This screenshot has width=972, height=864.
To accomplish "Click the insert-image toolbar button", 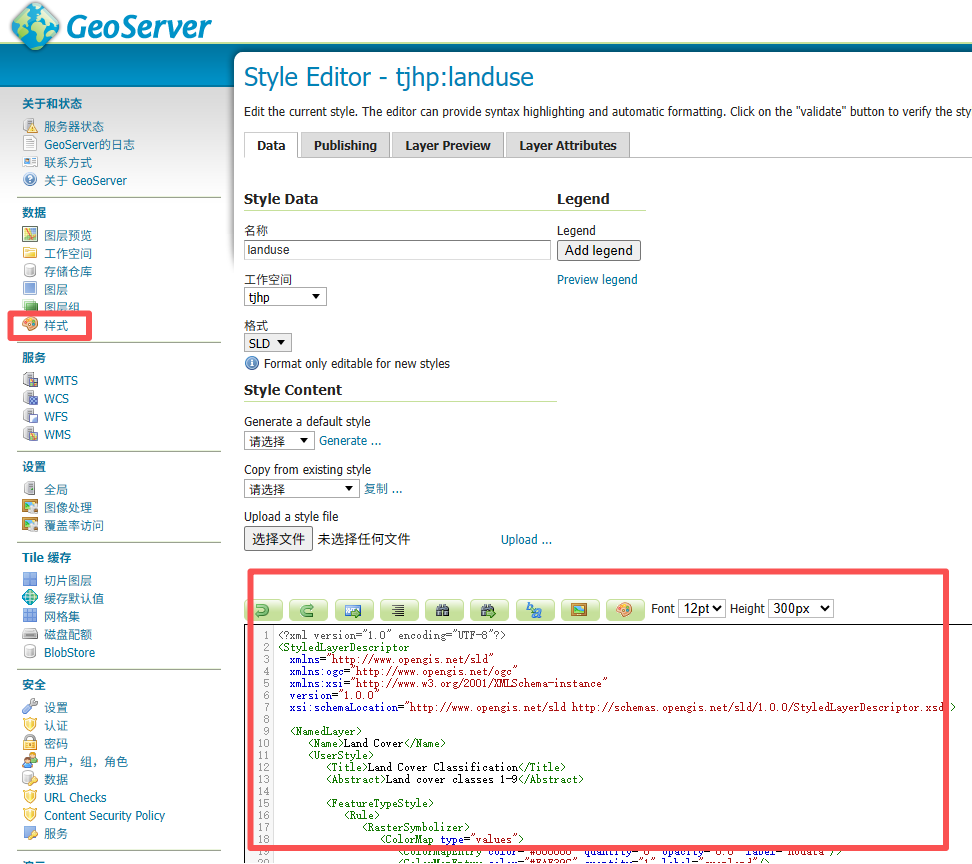I will tap(580, 611).
